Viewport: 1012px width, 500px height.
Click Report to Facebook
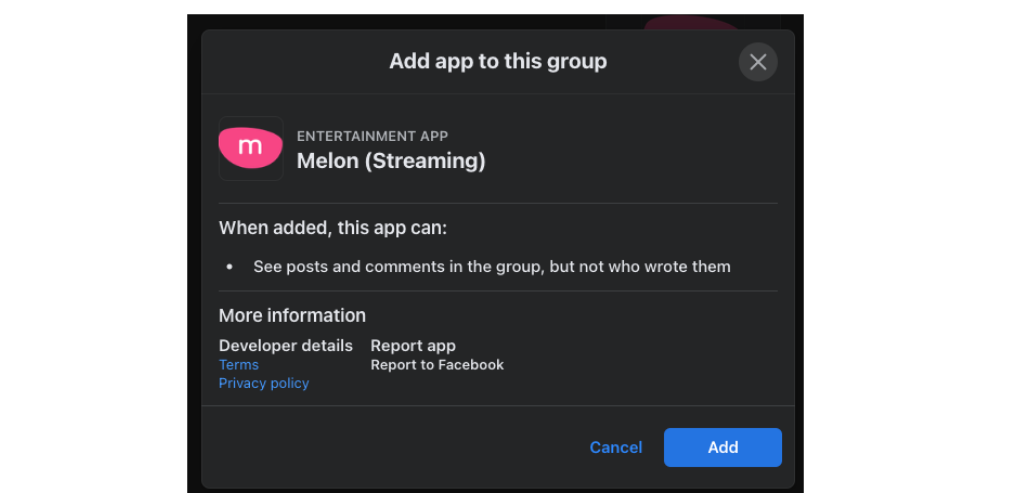(x=437, y=365)
